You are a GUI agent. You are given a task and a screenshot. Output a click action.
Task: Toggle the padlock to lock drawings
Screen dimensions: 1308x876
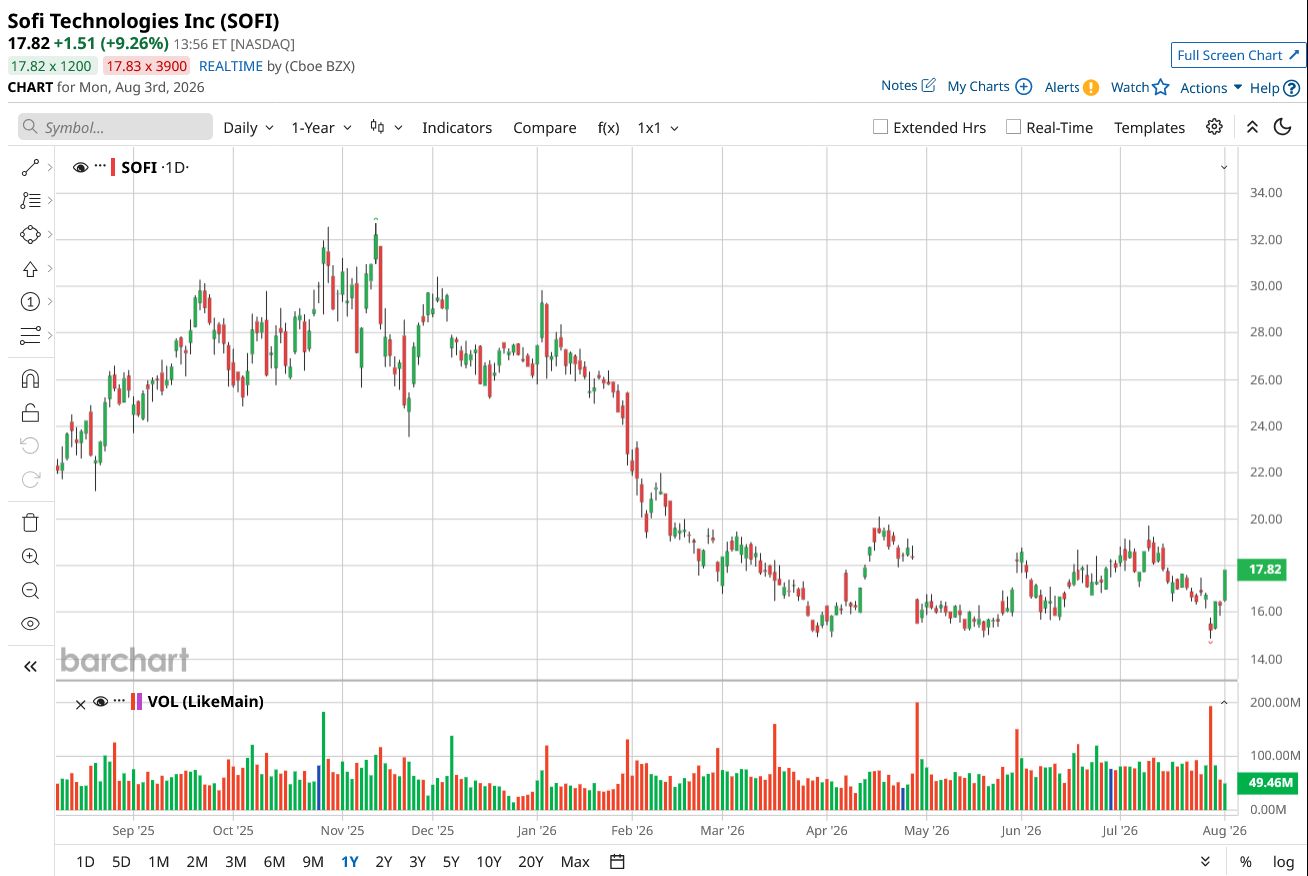coord(30,412)
